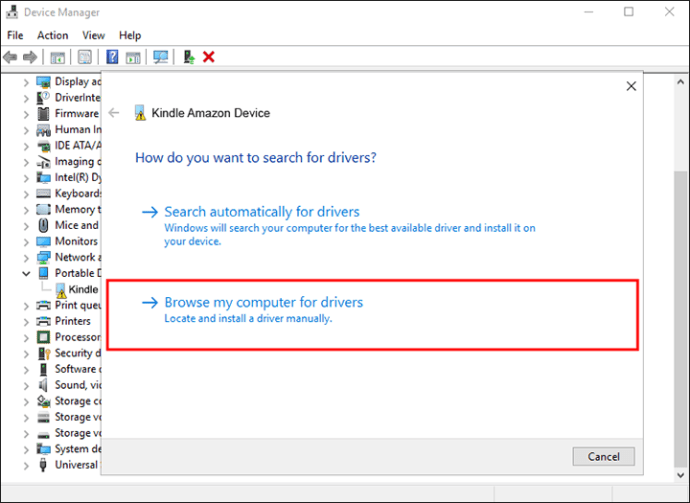Click the scan for hardware changes monitor icon
The height and width of the screenshot is (503, 690).
(x=160, y=57)
